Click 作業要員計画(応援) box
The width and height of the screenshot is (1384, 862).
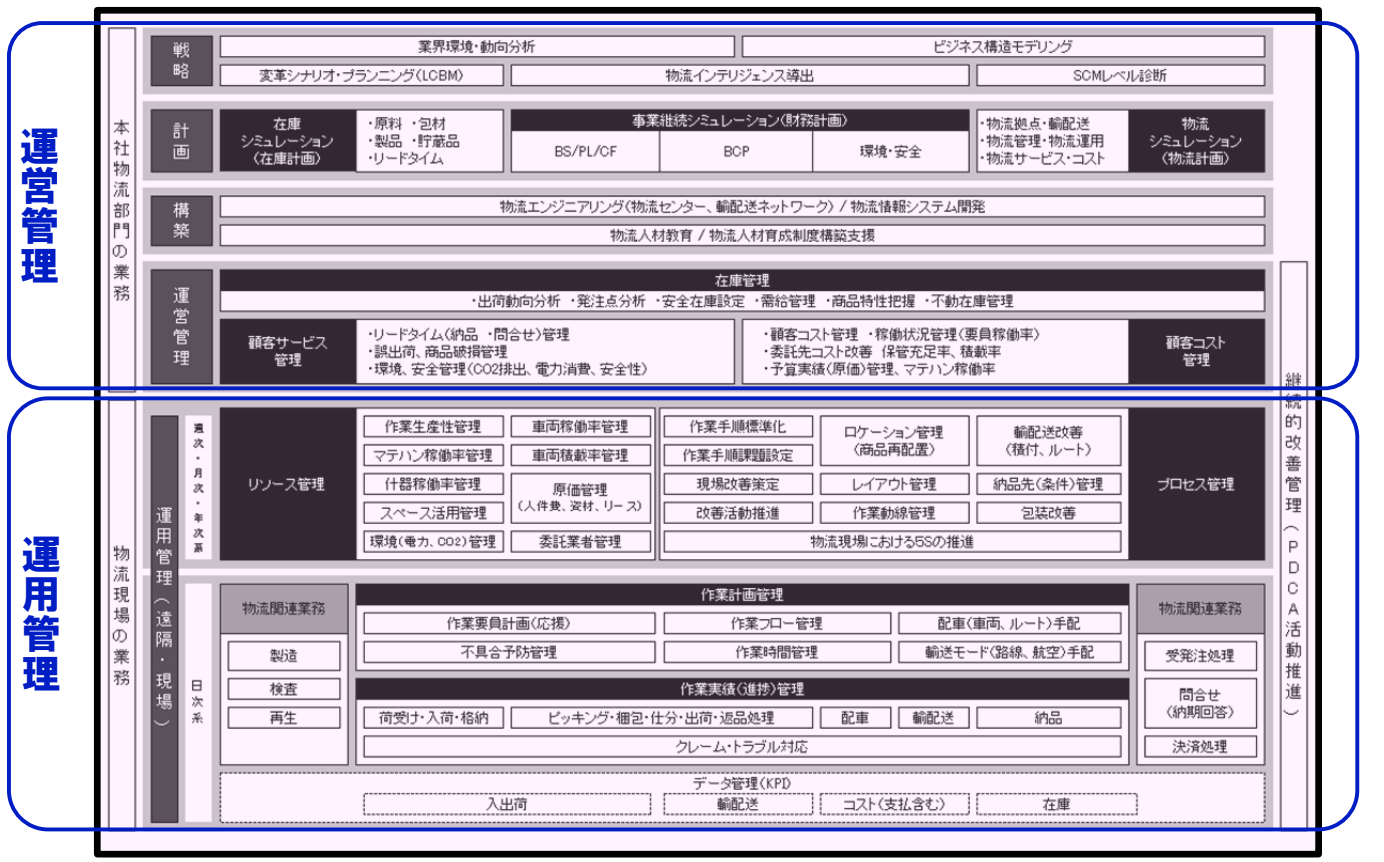508,623
